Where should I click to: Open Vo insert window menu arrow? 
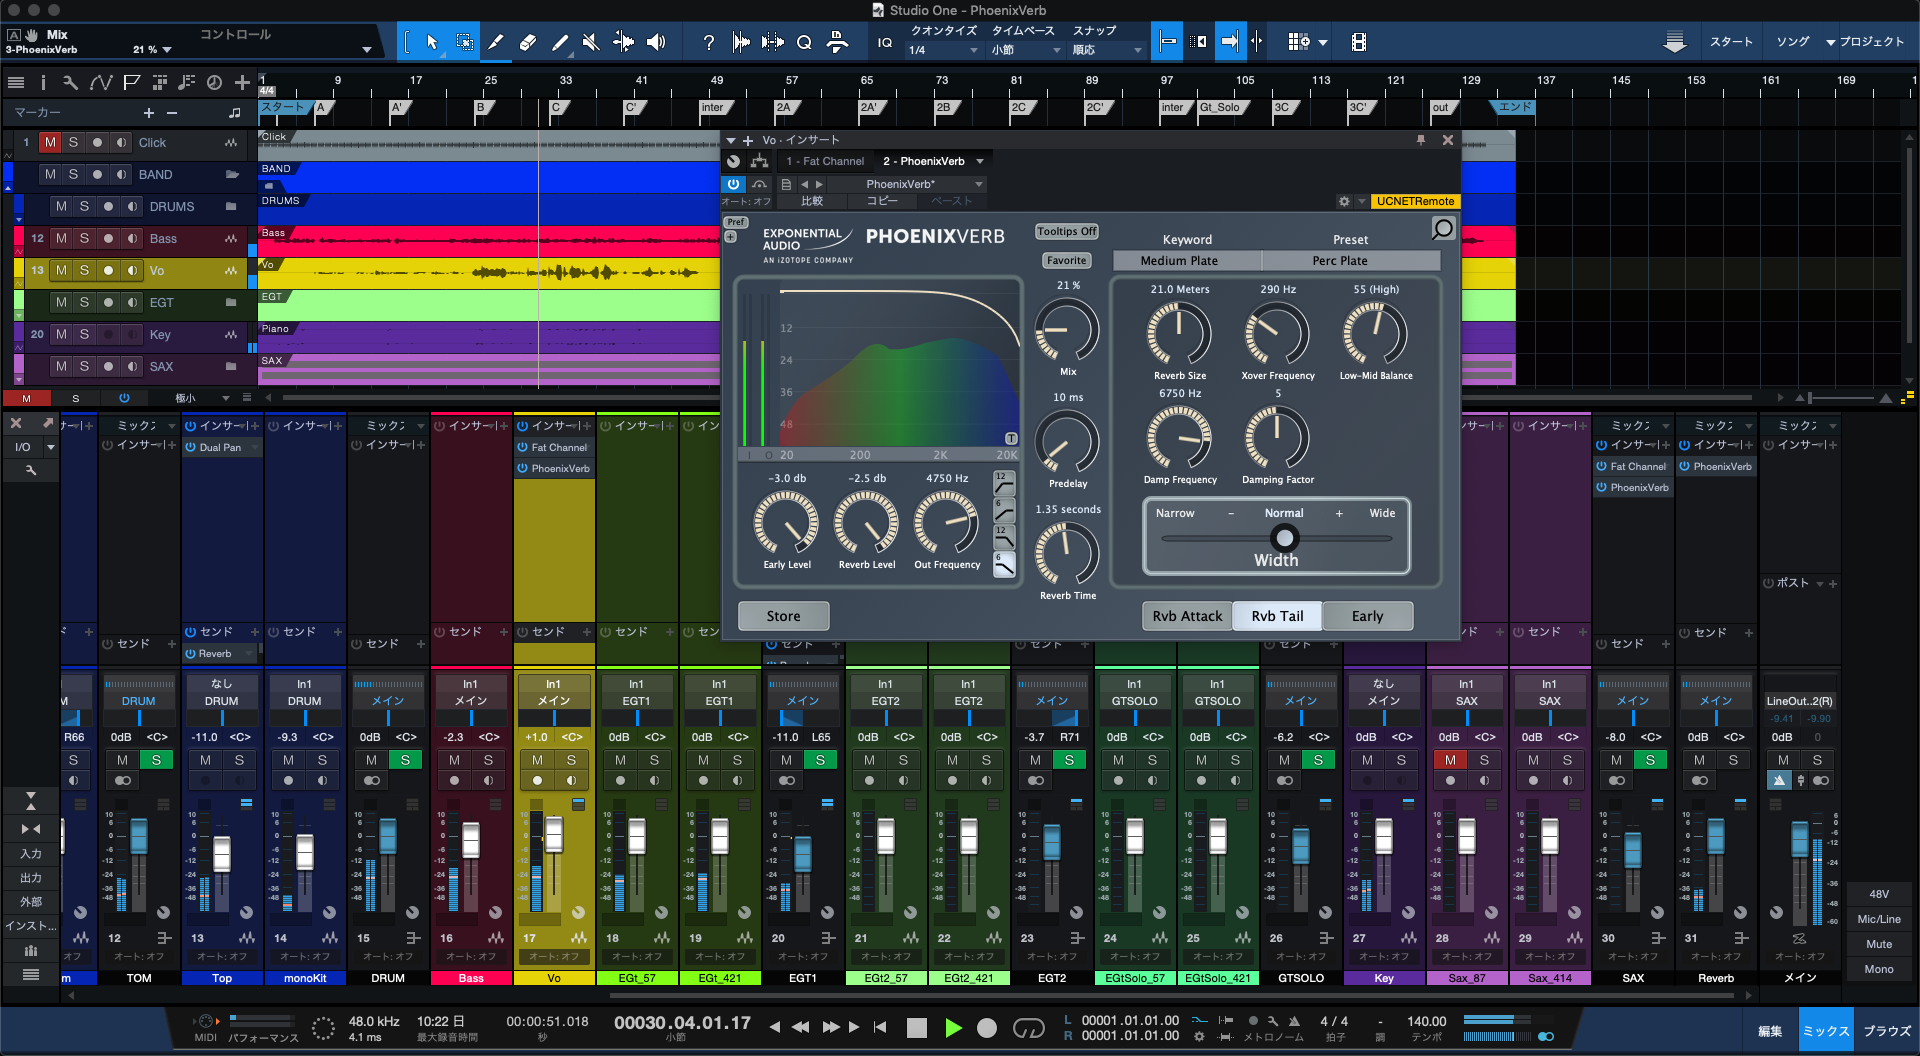pos(731,141)
